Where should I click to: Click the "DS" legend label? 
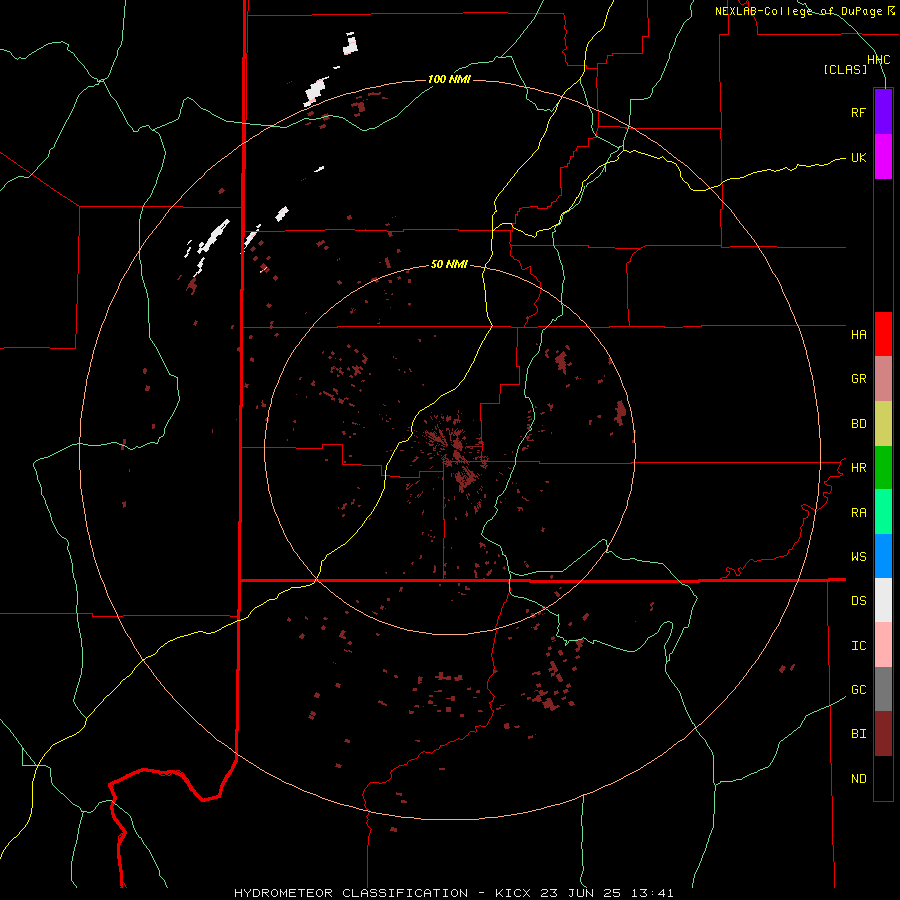[x=858, y=601]
